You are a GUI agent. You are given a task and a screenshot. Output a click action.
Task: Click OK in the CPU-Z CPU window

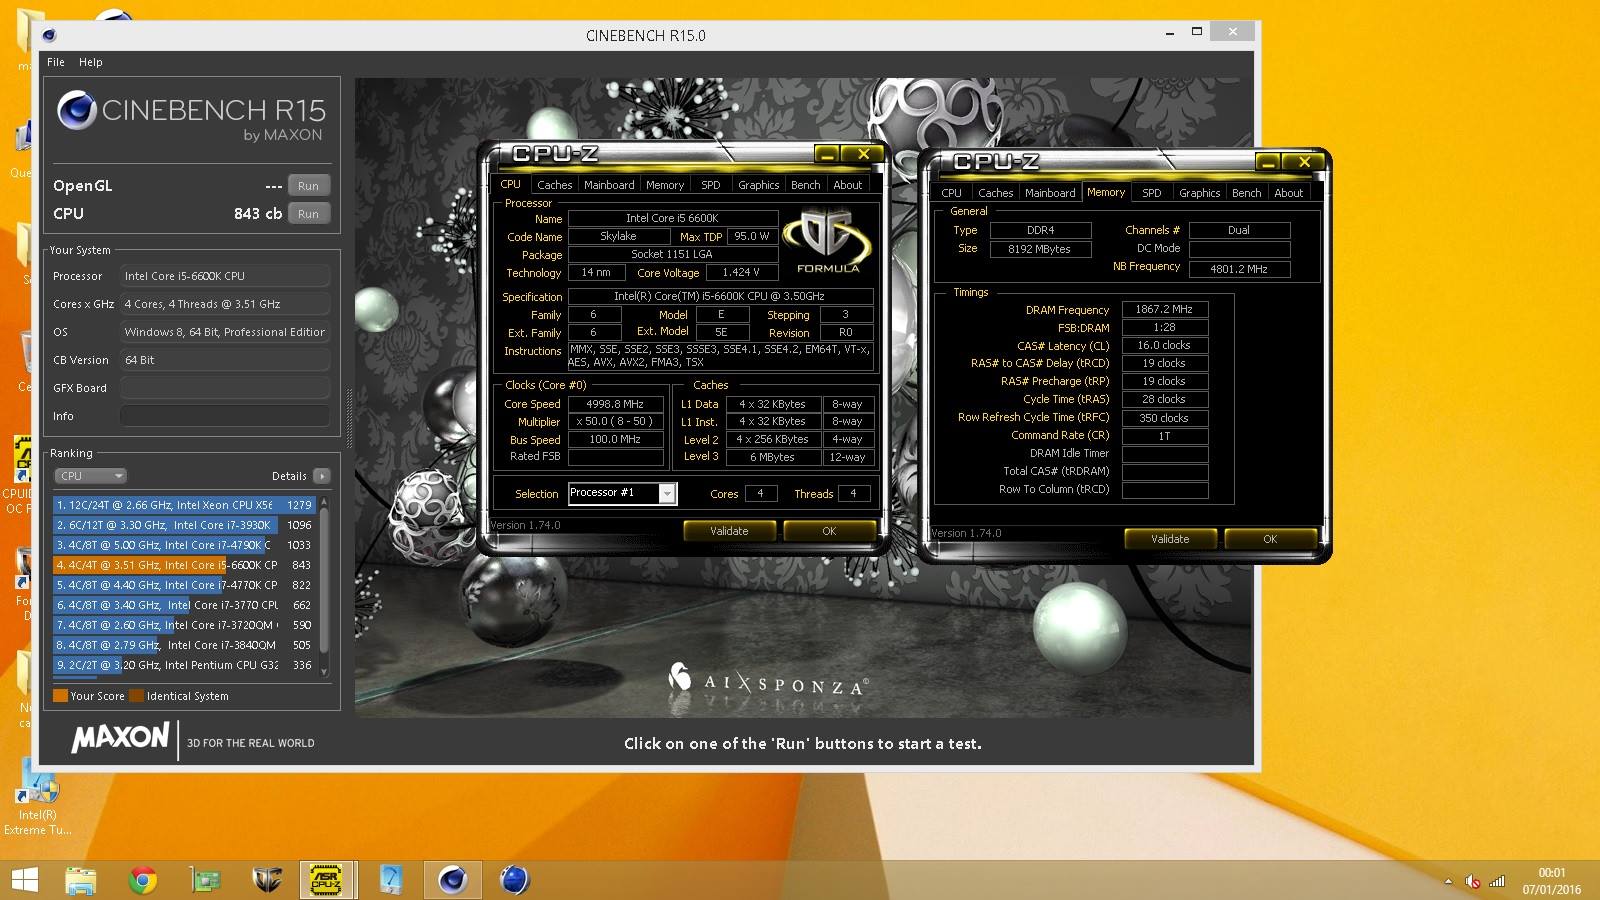[829, 531]
